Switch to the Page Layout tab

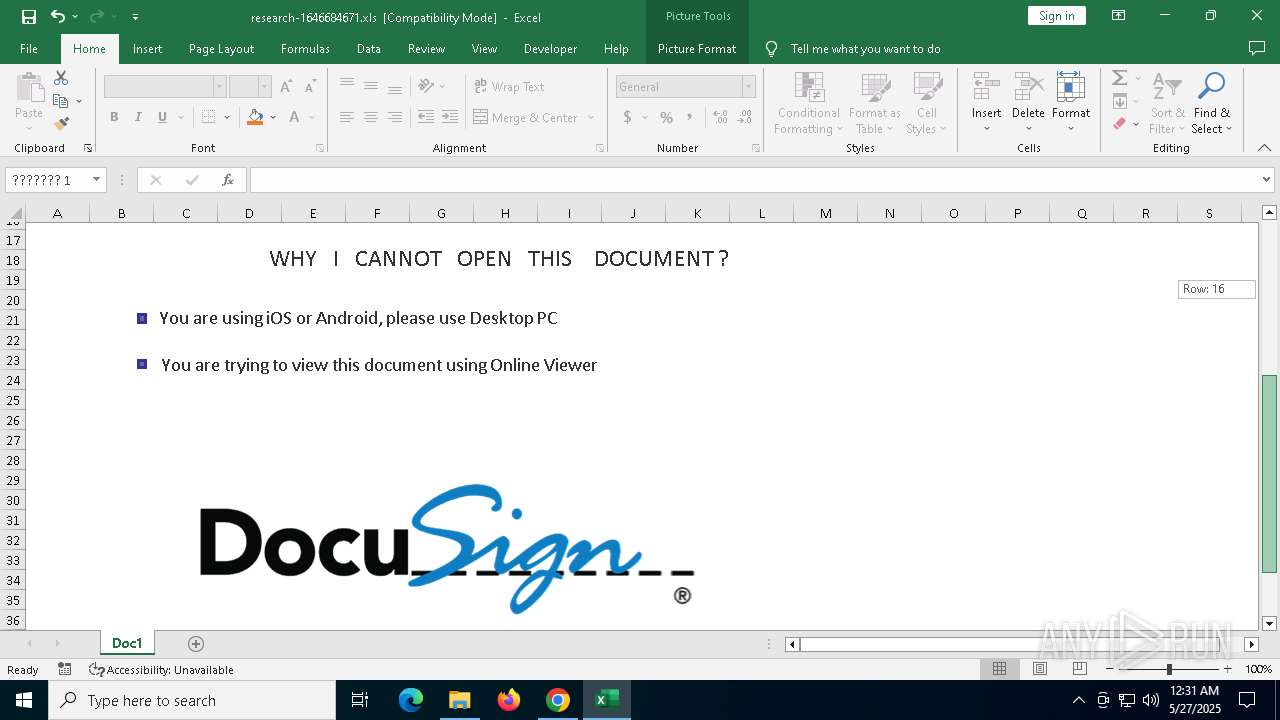pyautogui.click(x=221, y=48)
